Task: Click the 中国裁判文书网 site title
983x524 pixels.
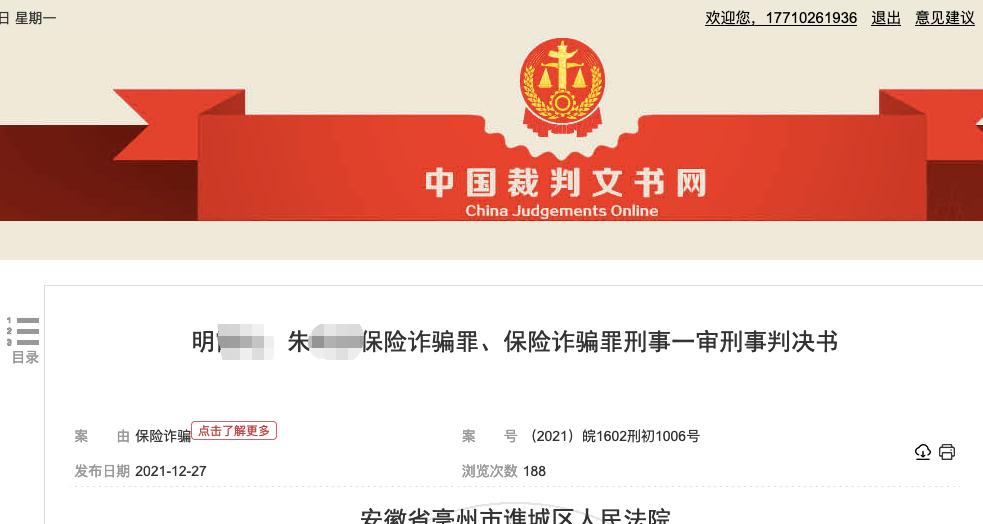Action: coord(566,182)
